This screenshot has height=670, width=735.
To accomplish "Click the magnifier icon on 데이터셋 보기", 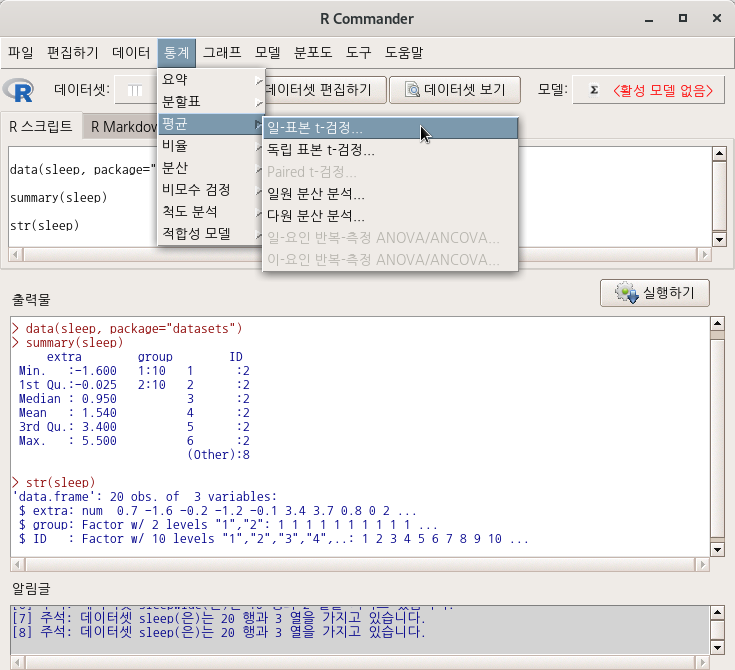I will coord(412,90).
